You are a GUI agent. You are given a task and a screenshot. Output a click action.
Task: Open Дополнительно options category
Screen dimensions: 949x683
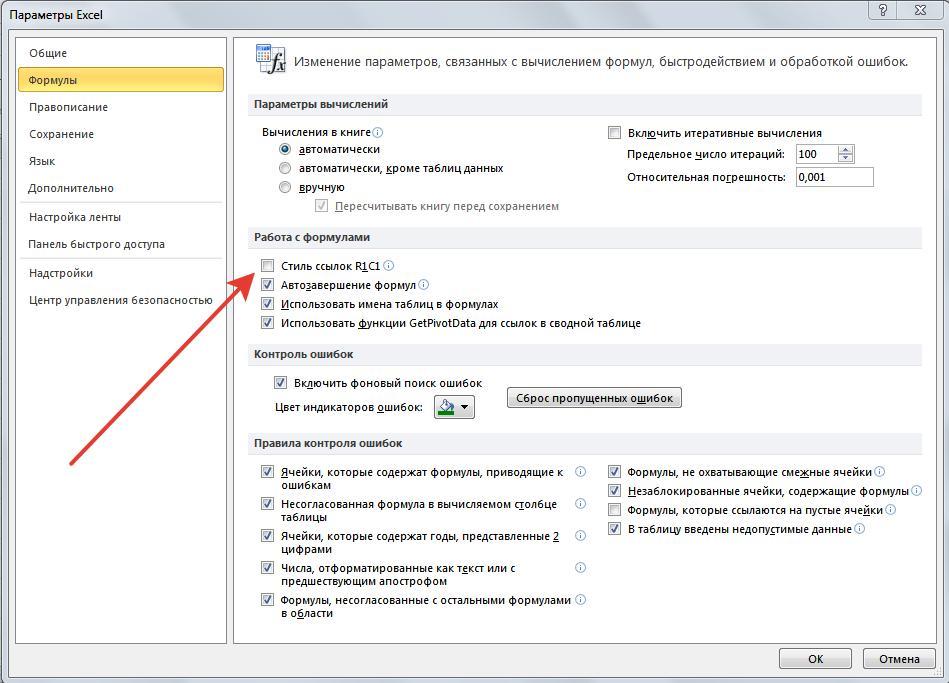pos(121,188)
